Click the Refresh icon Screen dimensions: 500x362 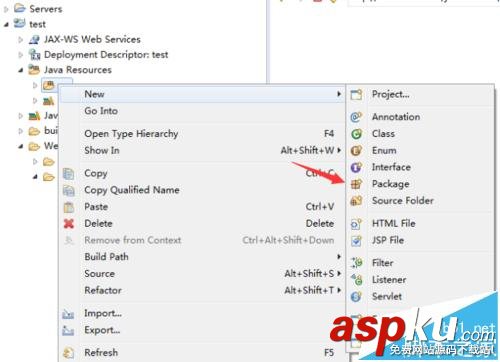68,353
